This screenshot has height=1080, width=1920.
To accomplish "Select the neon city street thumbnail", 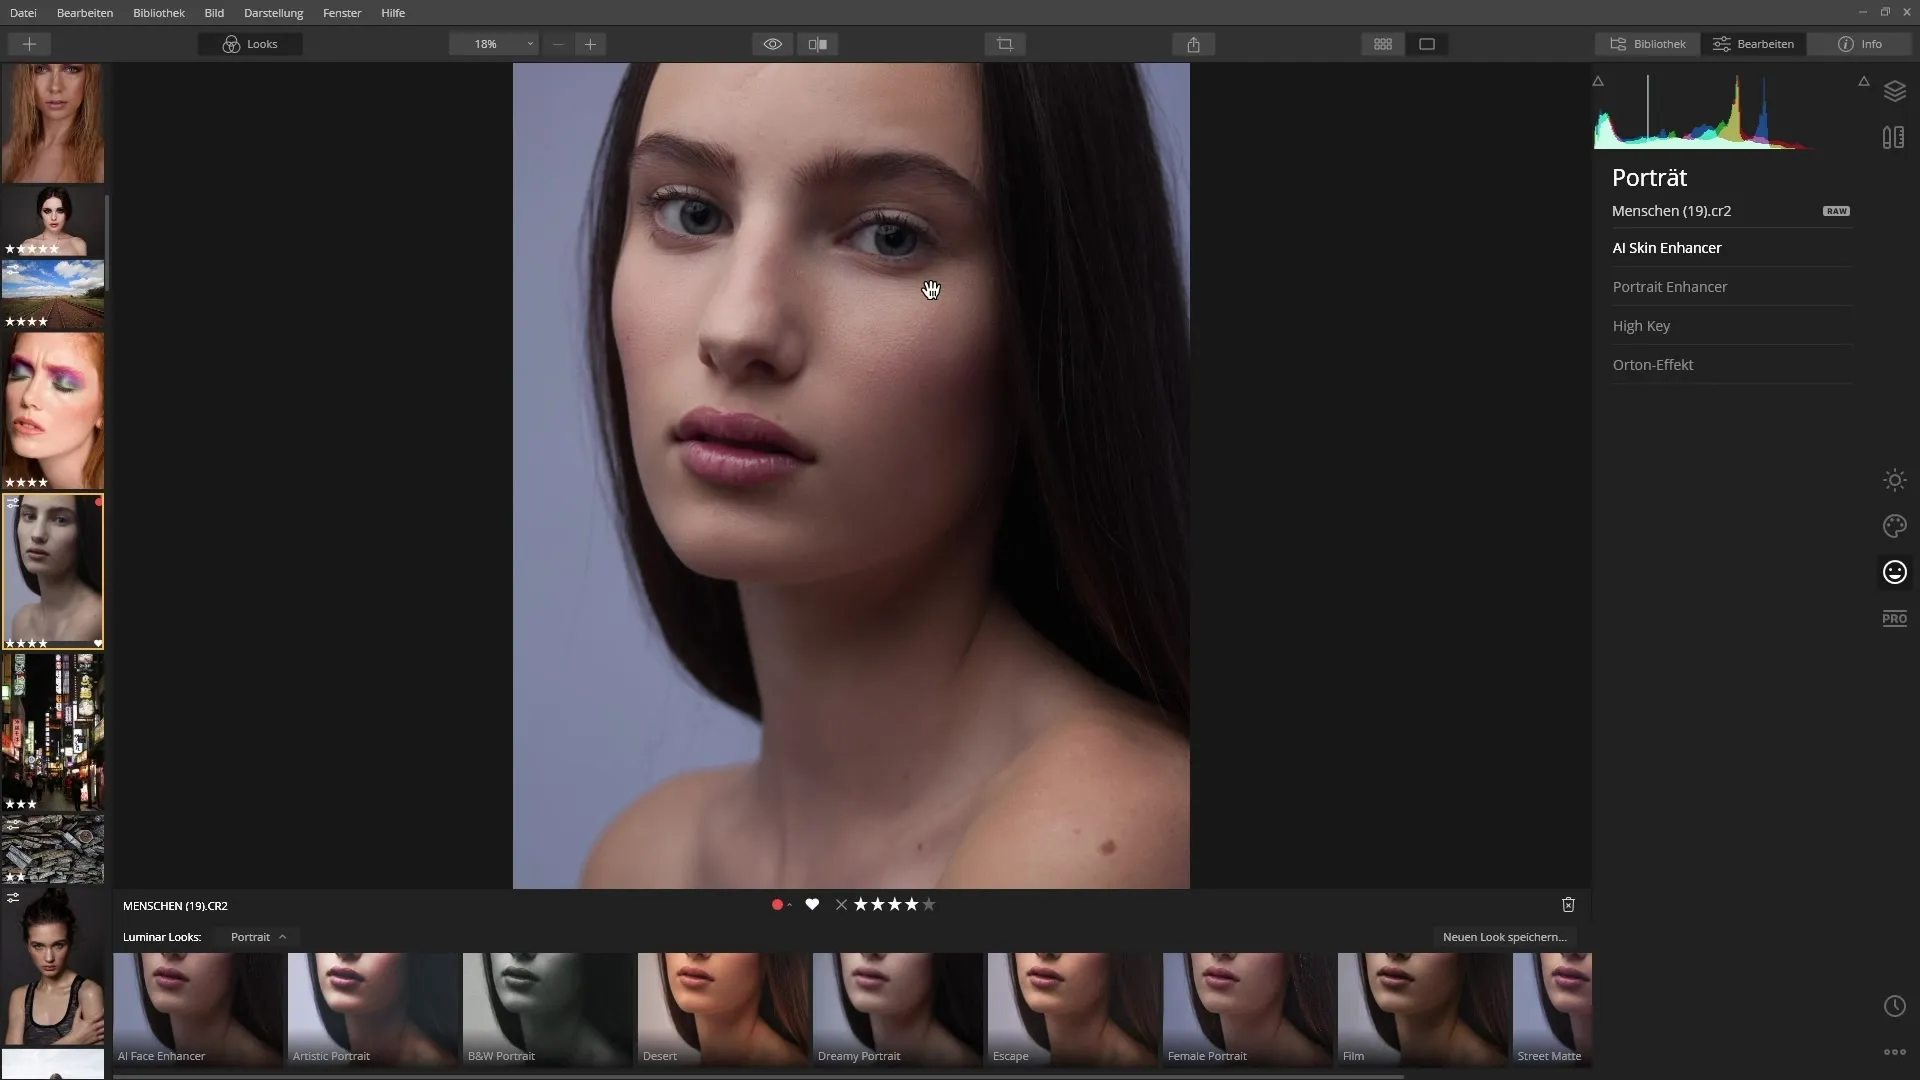I will coord(53,732).
